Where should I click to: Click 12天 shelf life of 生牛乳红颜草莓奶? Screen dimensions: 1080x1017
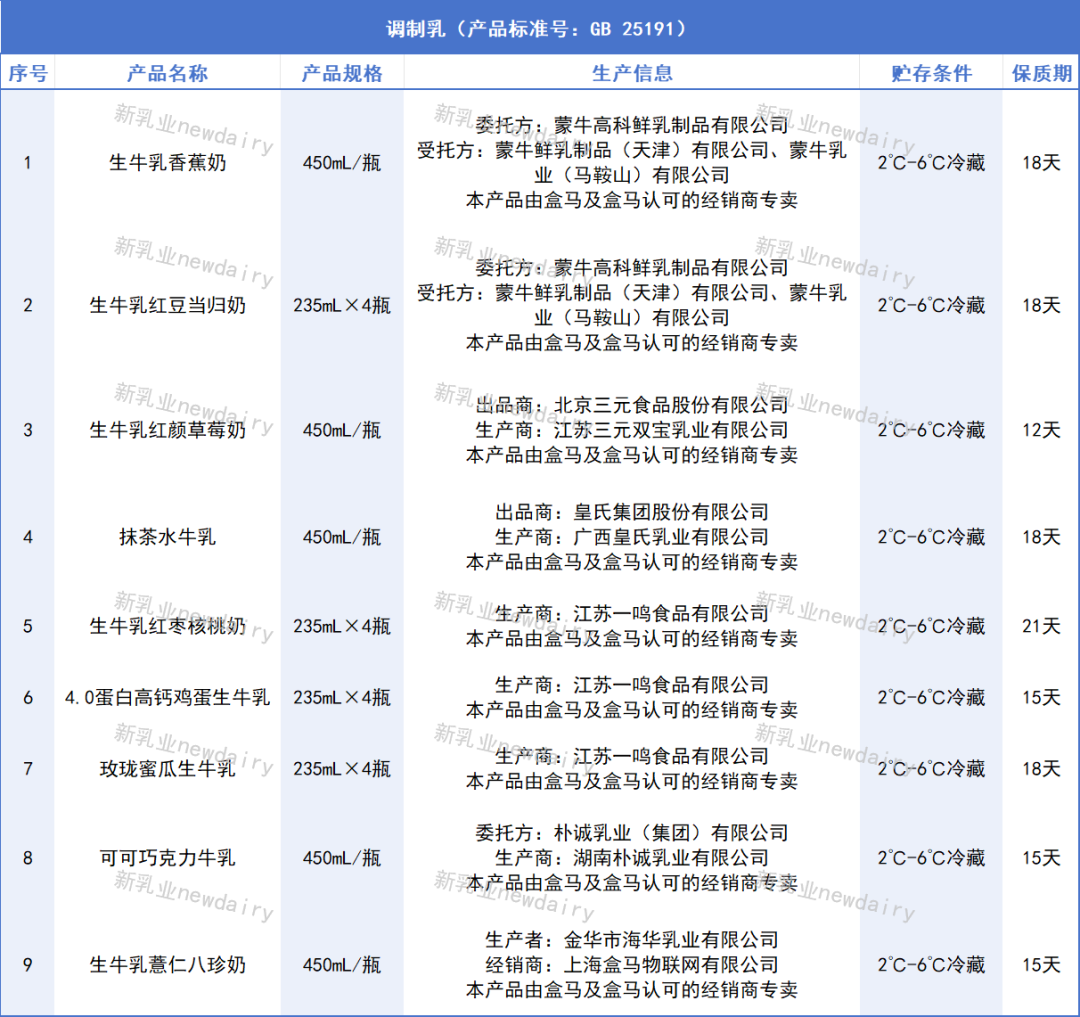[x=1041, y=430]
